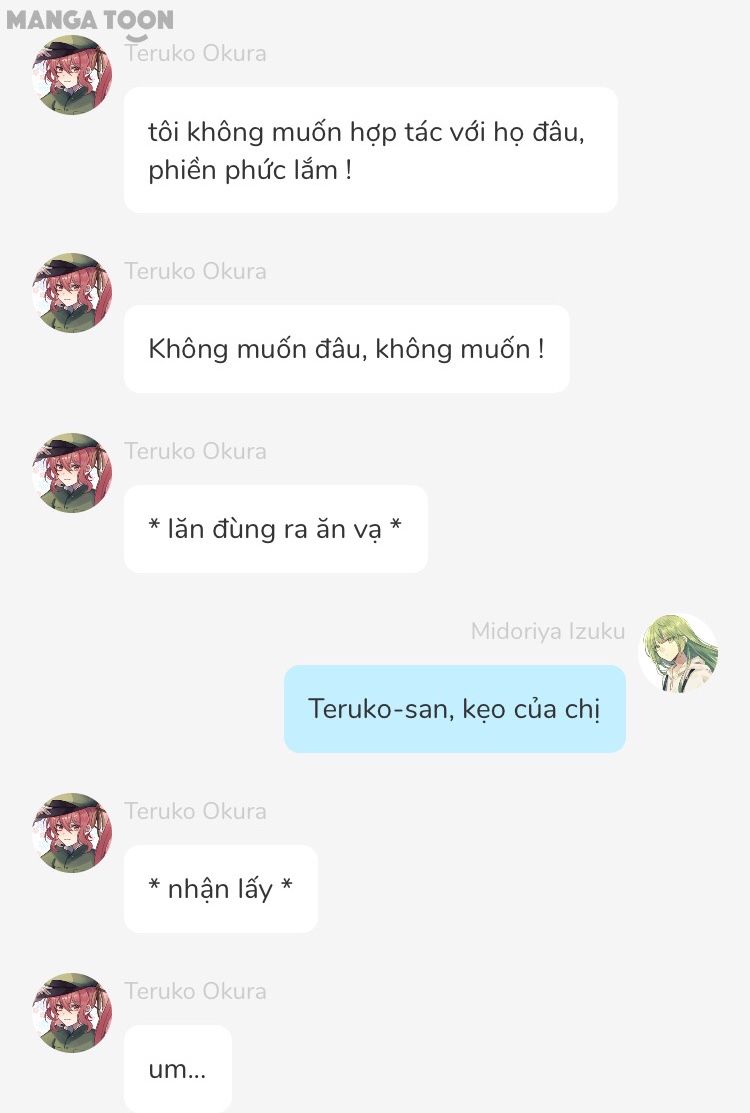Screen dimensions: 750x1113
Task: Select the 'Không muốn đâu, không muốn !' bubble
Action: point(347,349)
